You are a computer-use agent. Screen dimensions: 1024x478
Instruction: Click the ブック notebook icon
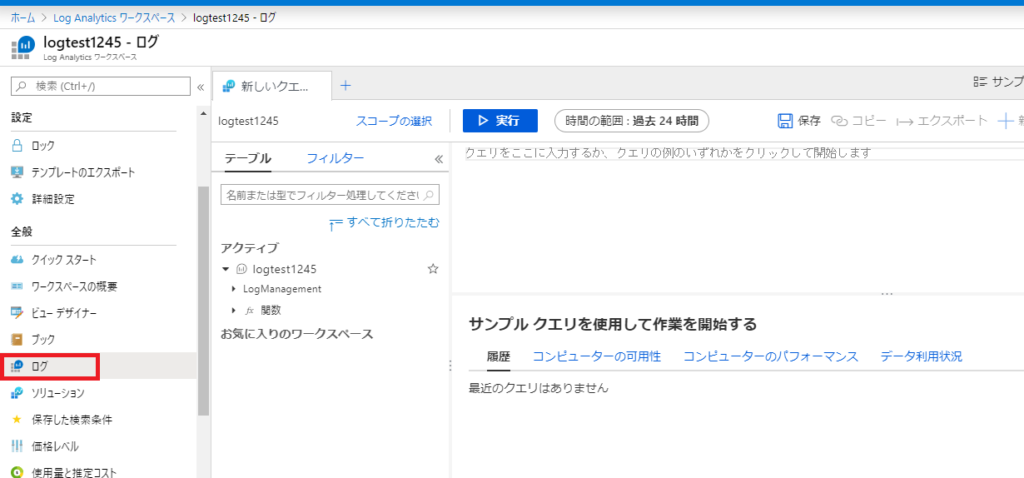18,340
